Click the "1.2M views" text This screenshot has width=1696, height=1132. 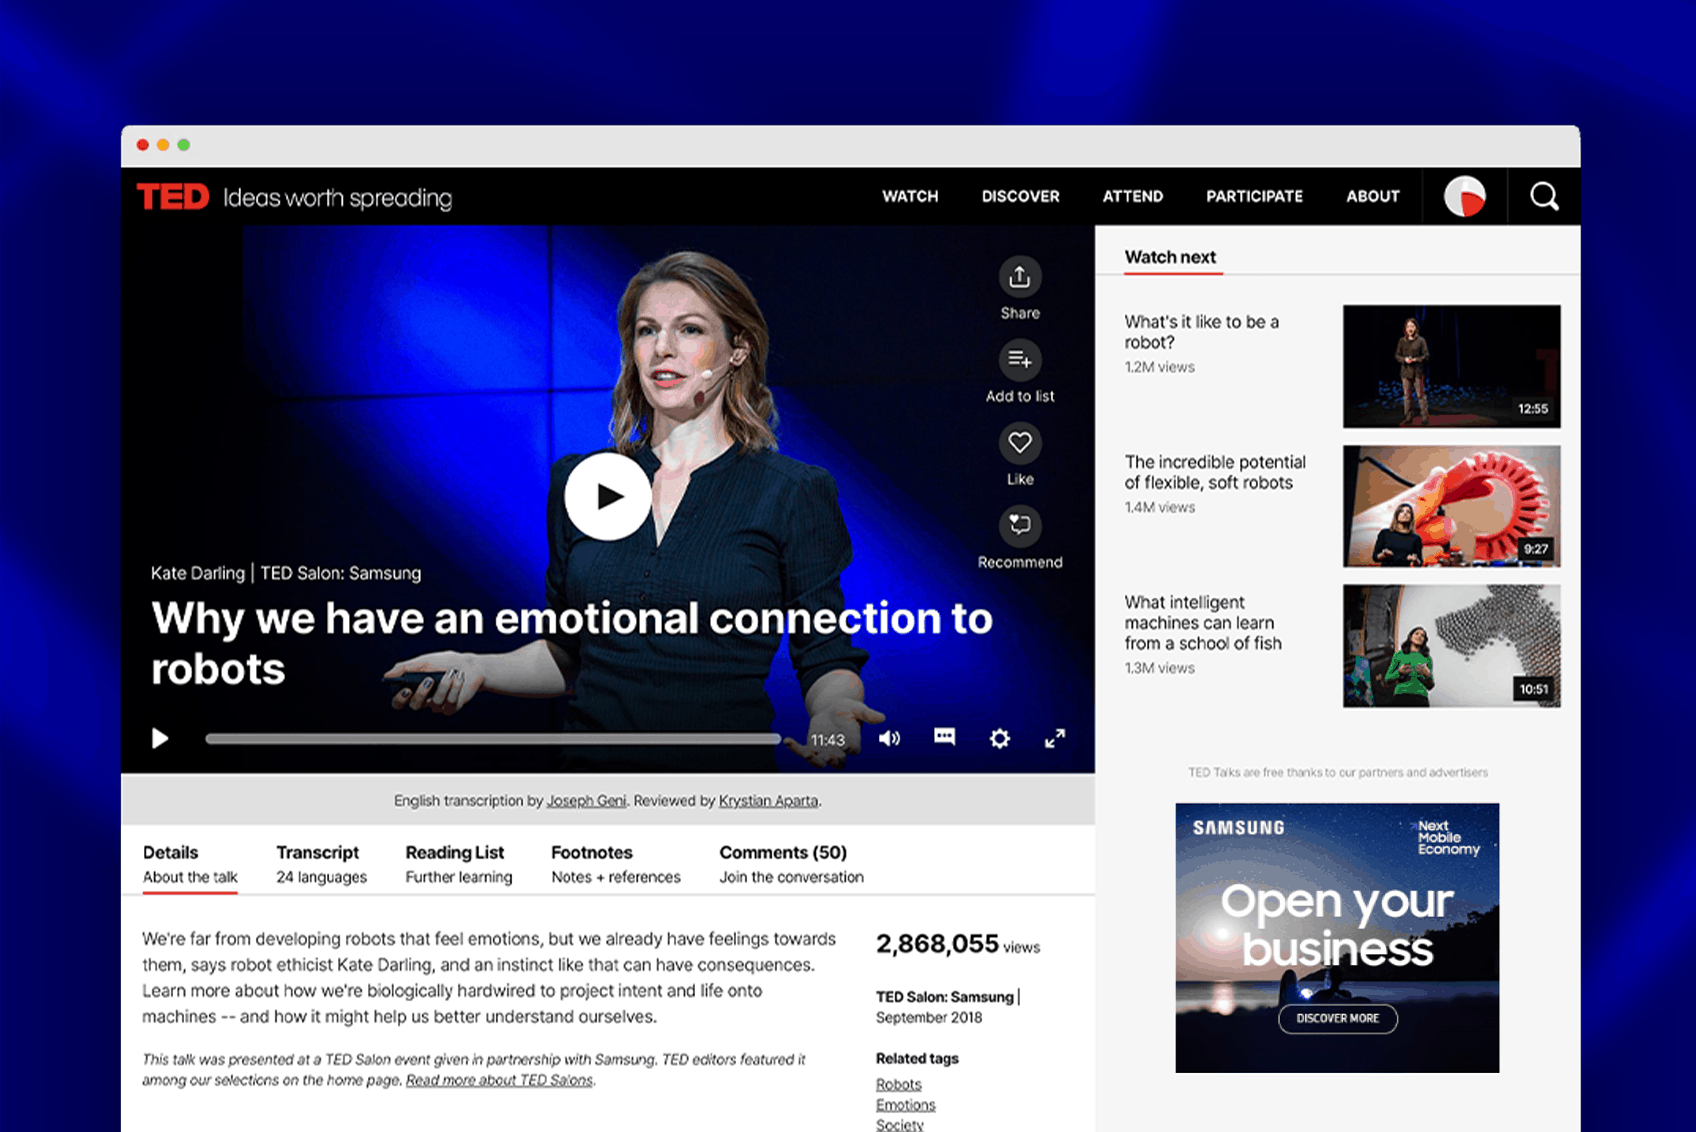(1159, 367)
